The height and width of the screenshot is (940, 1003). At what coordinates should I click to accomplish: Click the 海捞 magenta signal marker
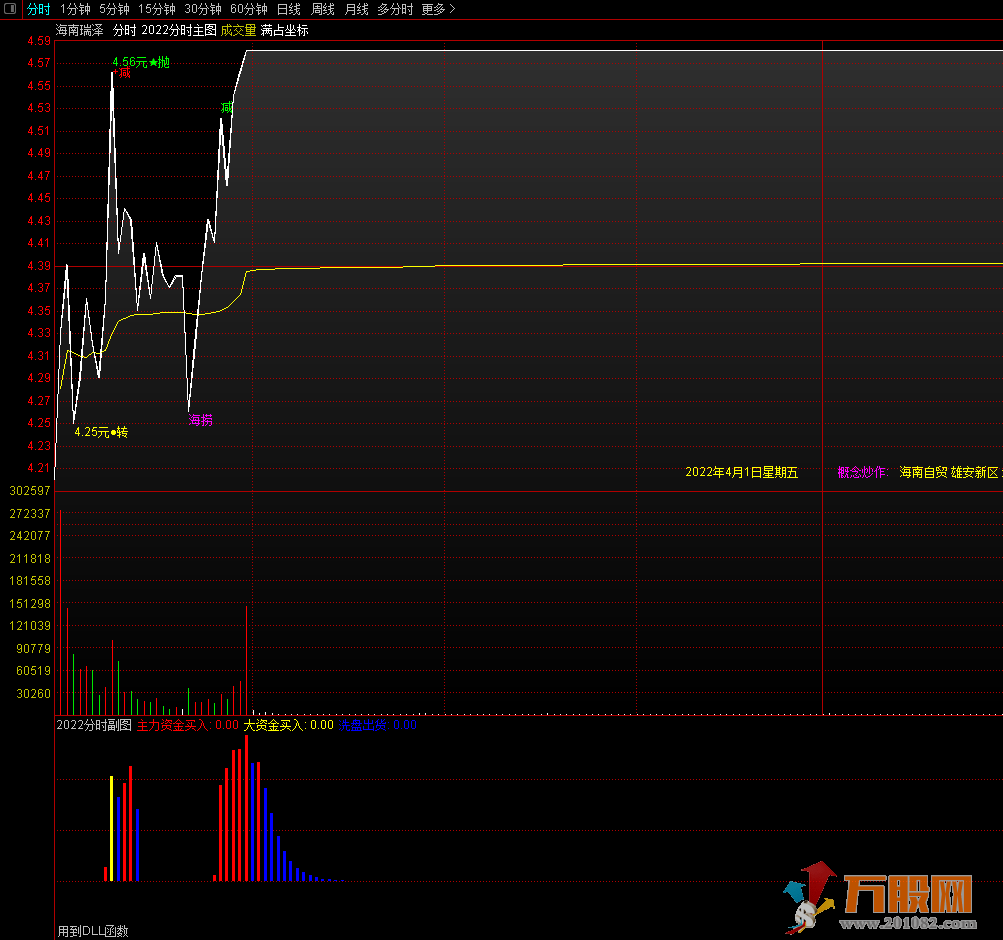(200, 420)
